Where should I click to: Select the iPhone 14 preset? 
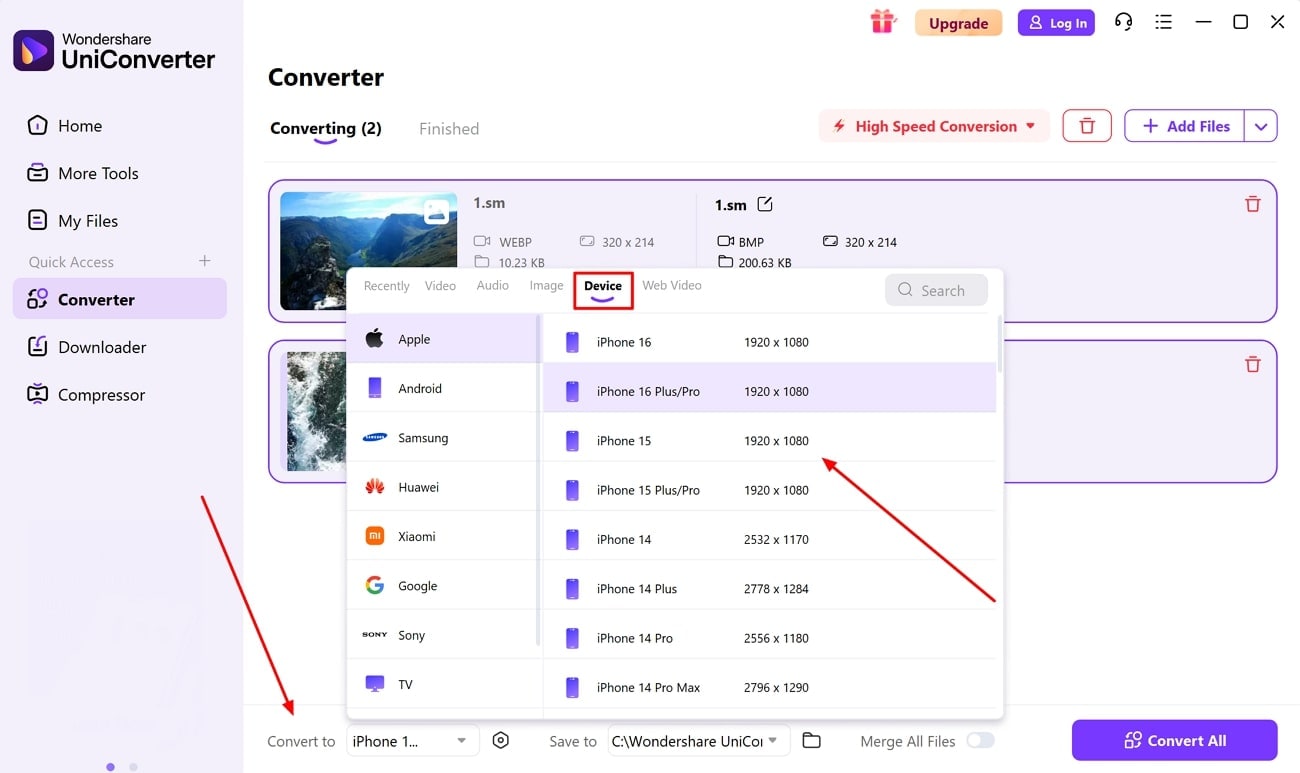pos(769,539)
